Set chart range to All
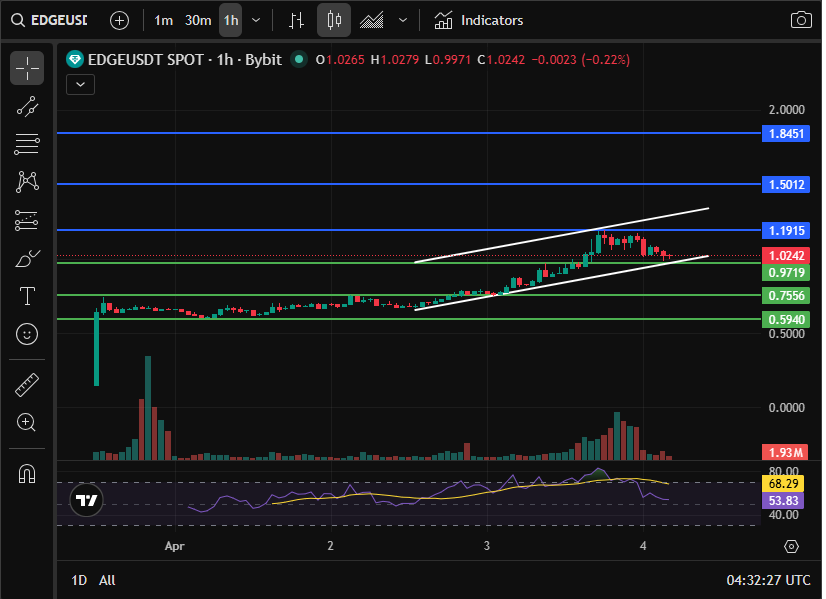826x599 pixels. tap(106, 580)
